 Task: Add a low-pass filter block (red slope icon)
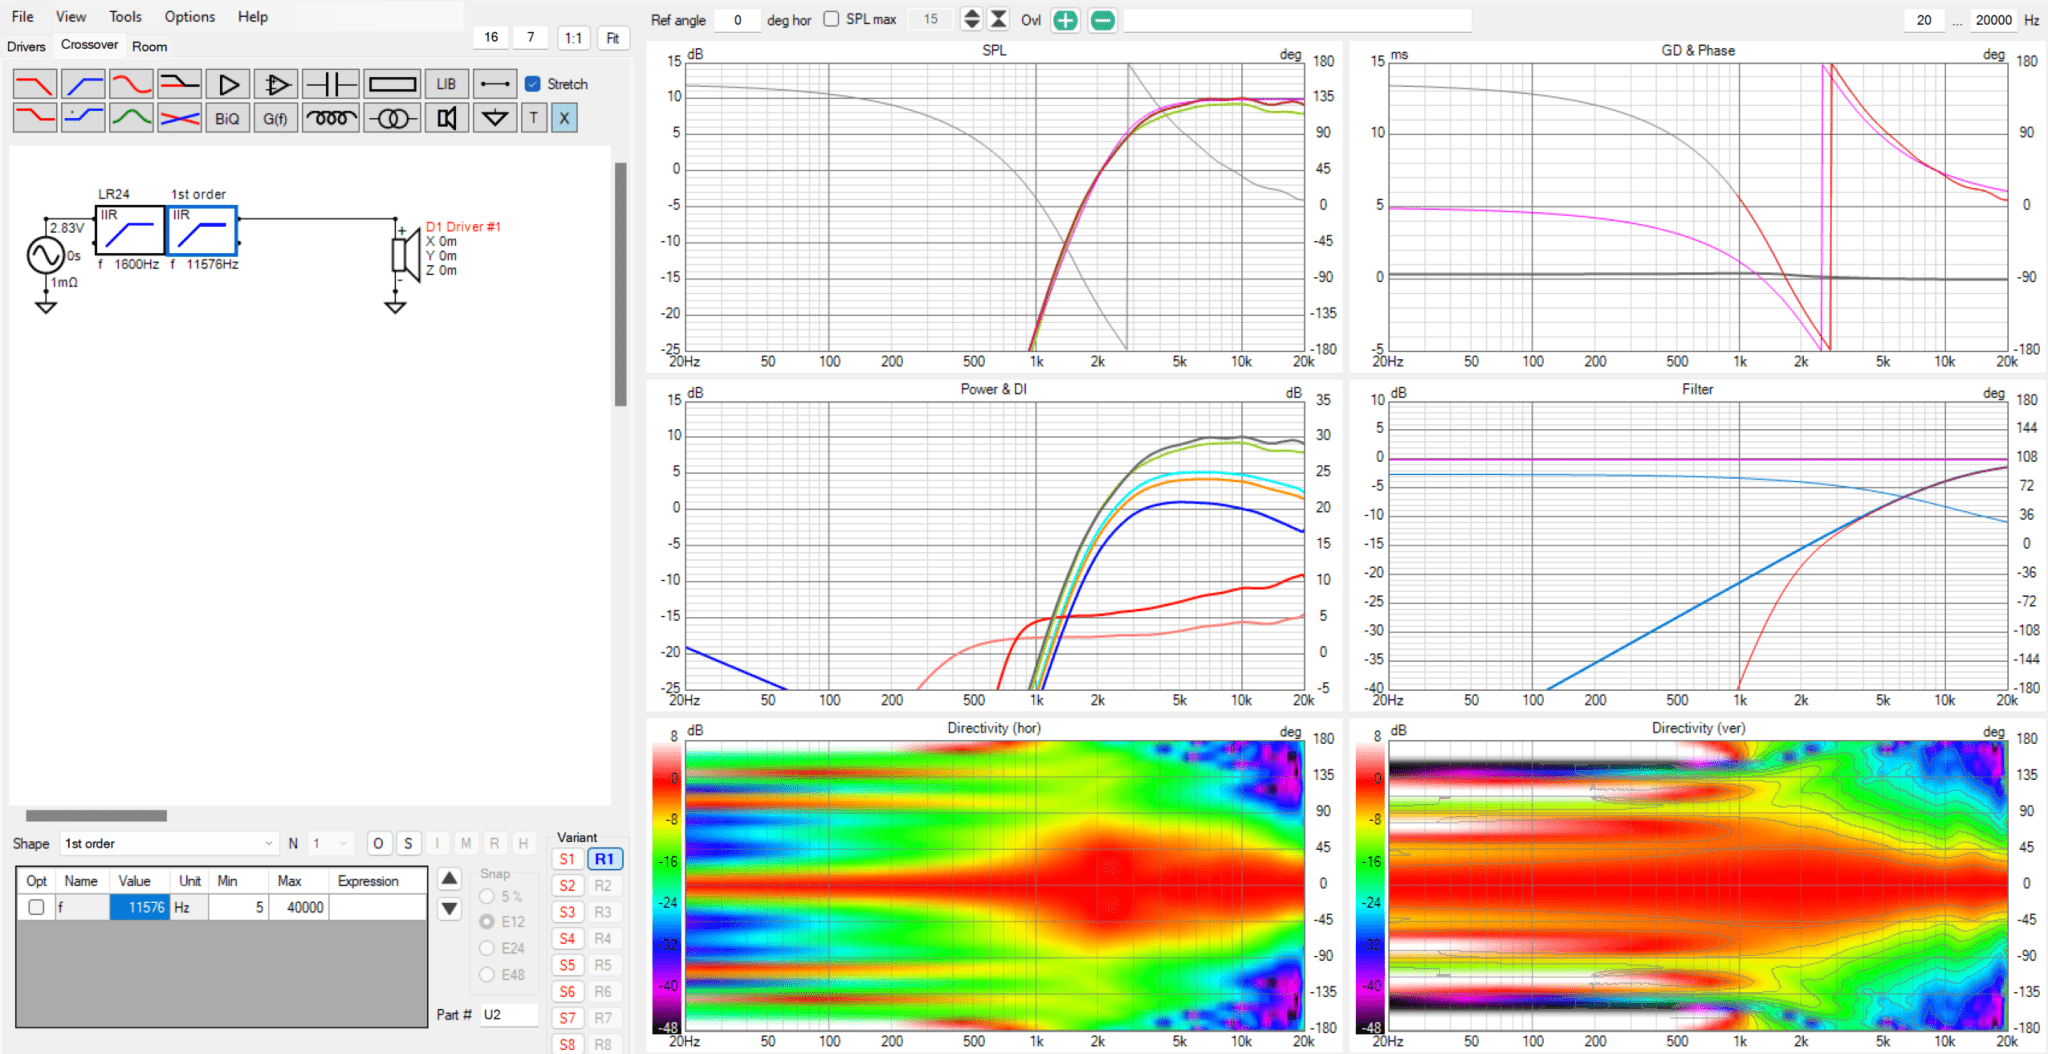point(34,84)
